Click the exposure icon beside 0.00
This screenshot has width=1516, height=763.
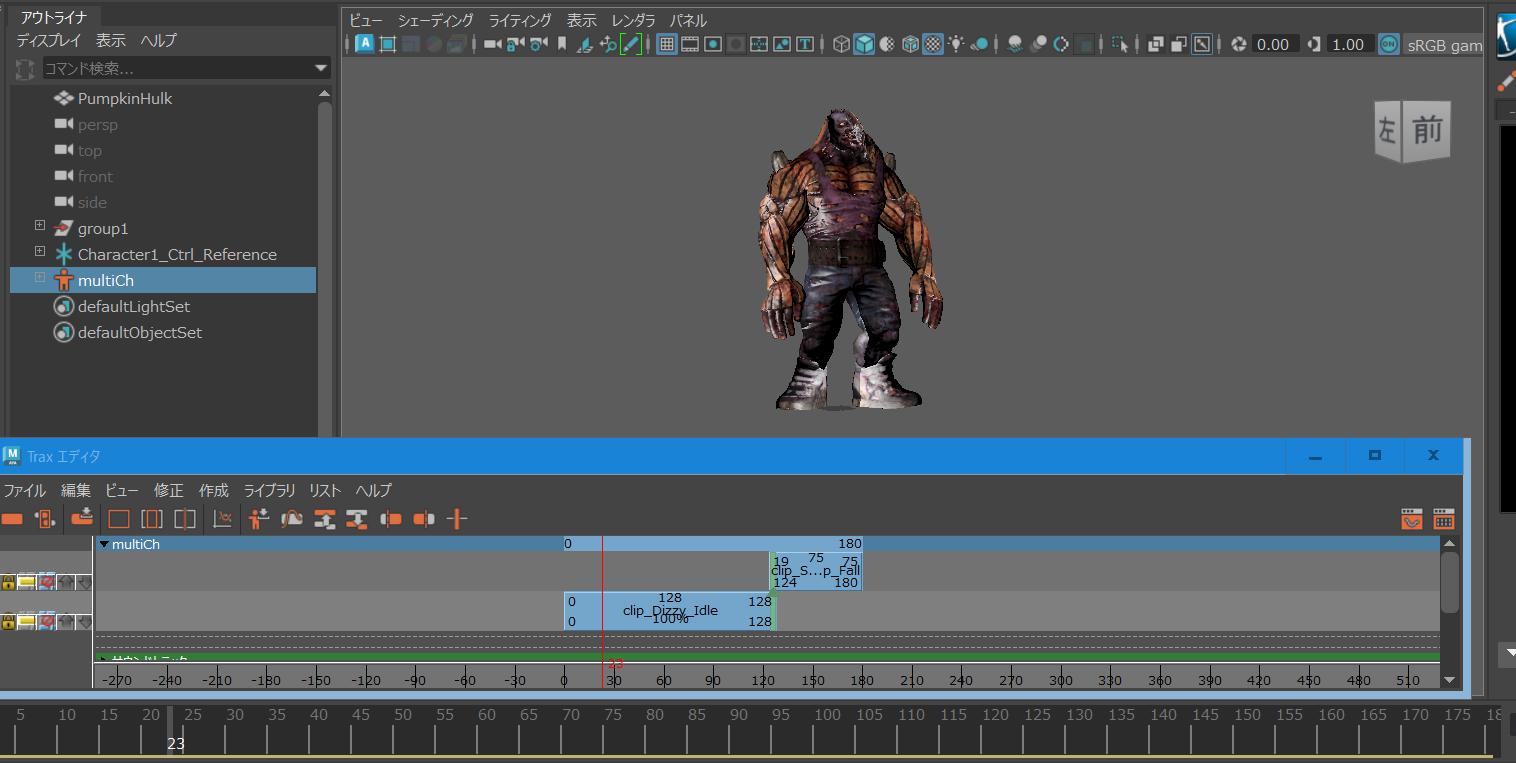coord(1239,44)
